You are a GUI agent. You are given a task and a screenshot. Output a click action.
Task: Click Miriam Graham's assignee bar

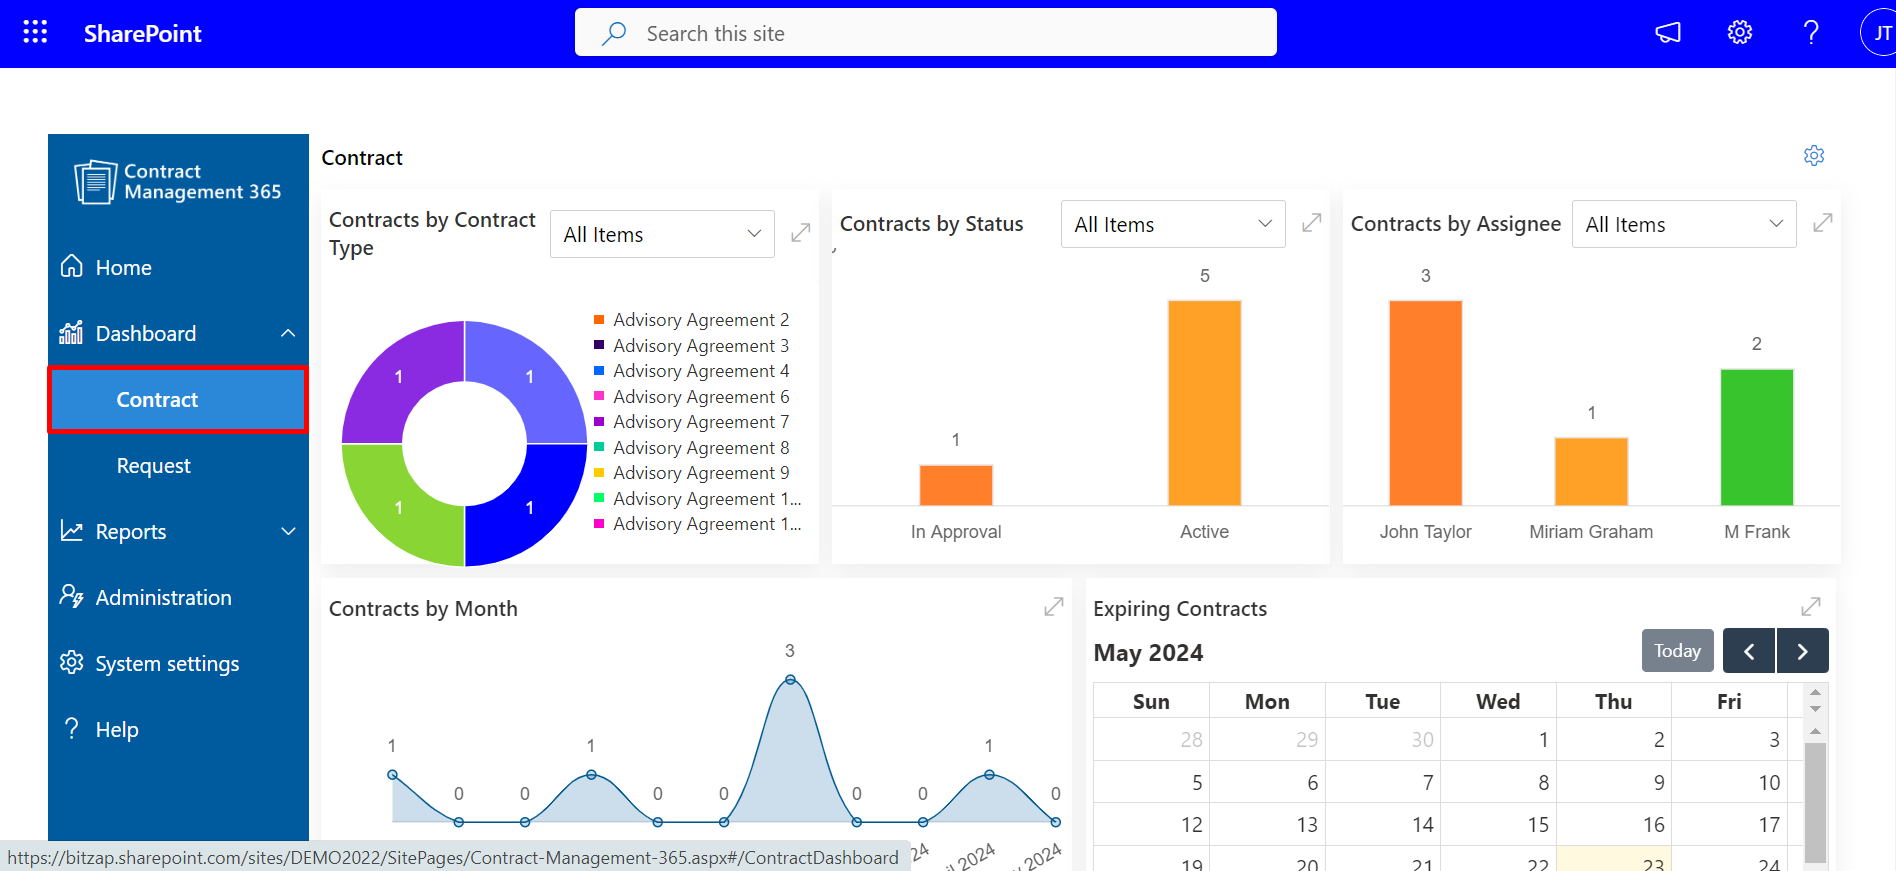point(1591,471)
